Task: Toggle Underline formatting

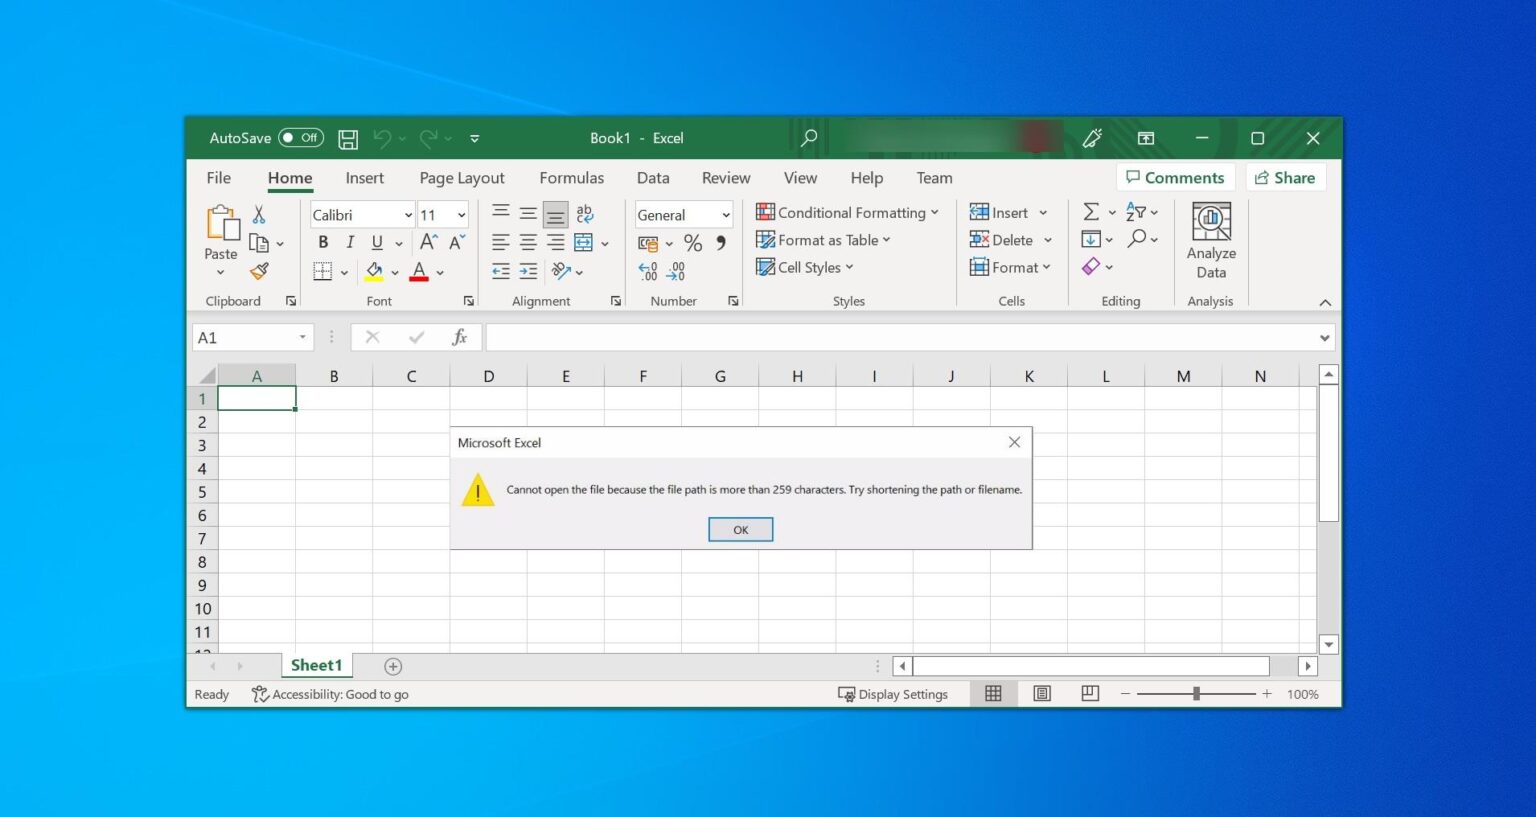Action: [377, 242]
